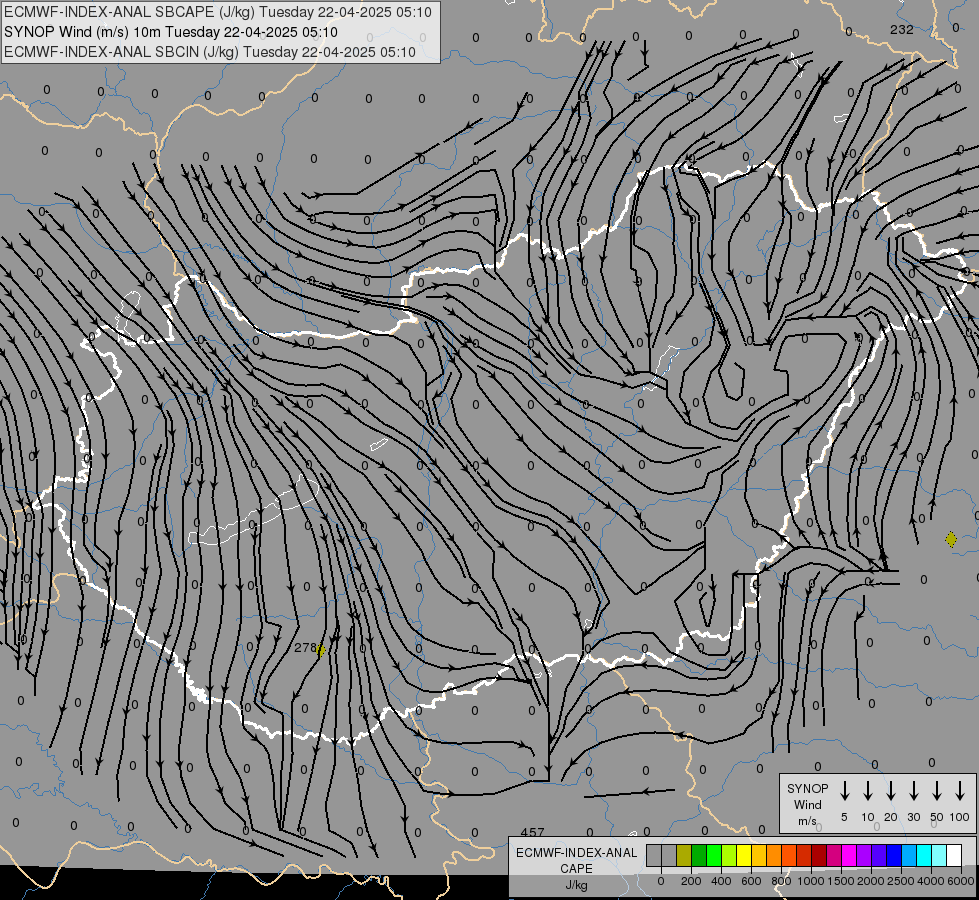
Task: Click the 1500 tick label on CAPE scale
Action: click(840, 881)
